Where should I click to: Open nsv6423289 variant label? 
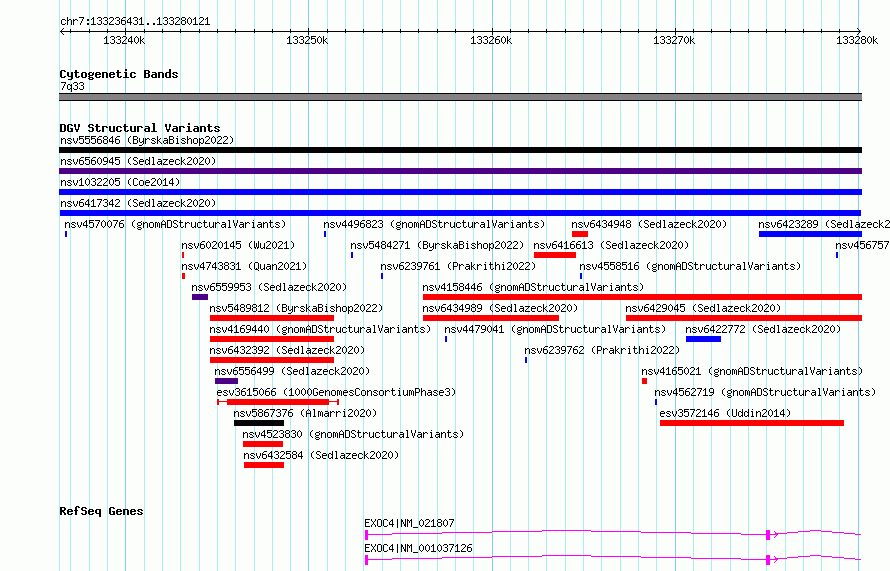point(824,224)
